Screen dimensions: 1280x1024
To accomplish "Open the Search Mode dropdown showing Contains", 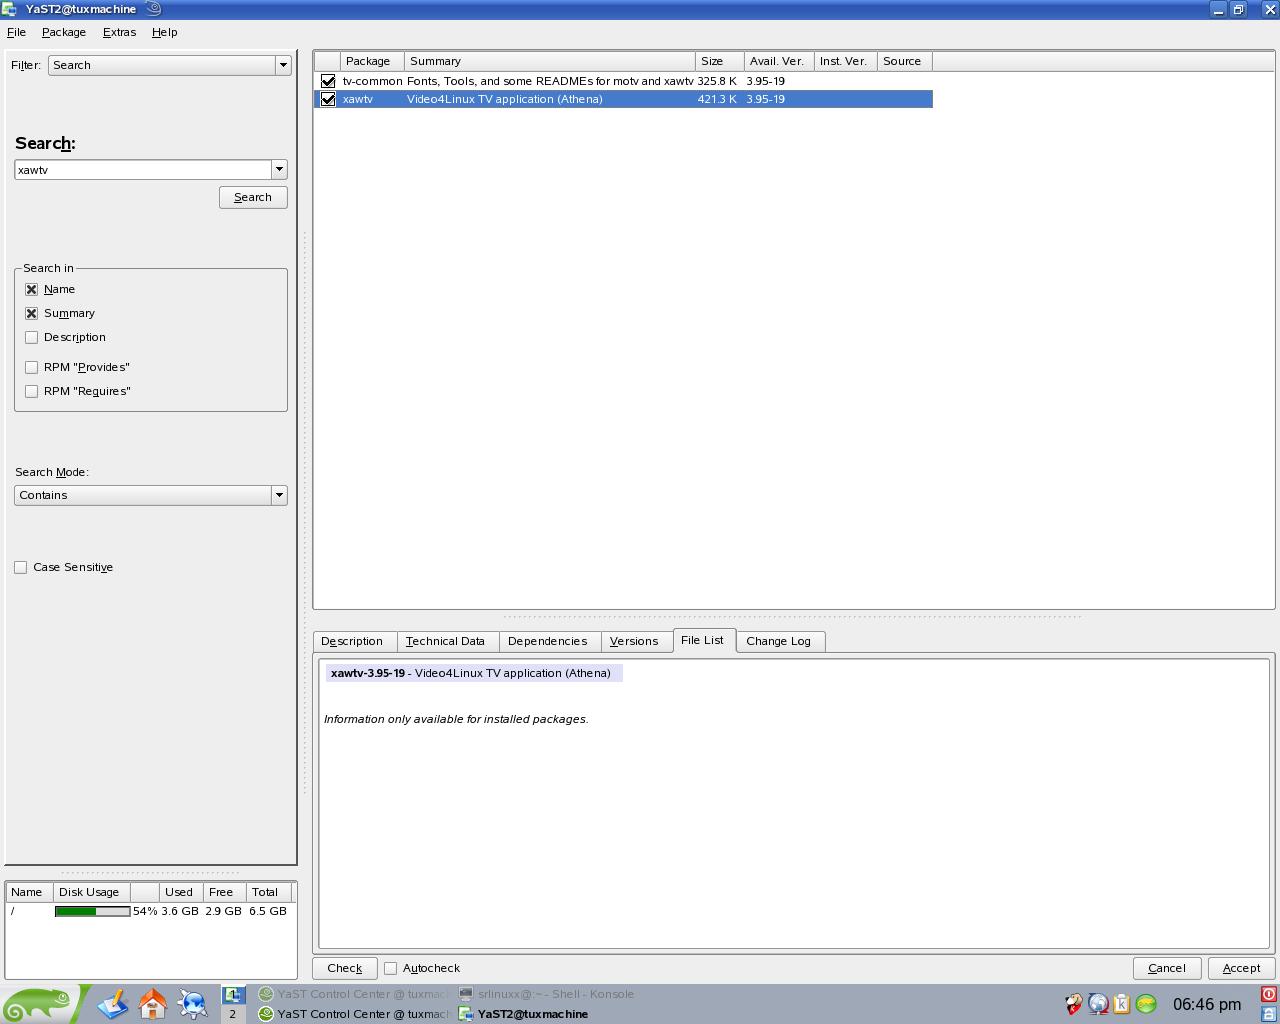I will tap(151, 495).
